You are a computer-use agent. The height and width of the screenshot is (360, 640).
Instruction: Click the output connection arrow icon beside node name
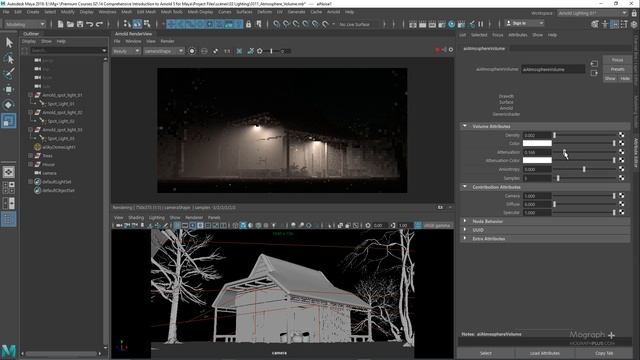(x=594, y=73)
